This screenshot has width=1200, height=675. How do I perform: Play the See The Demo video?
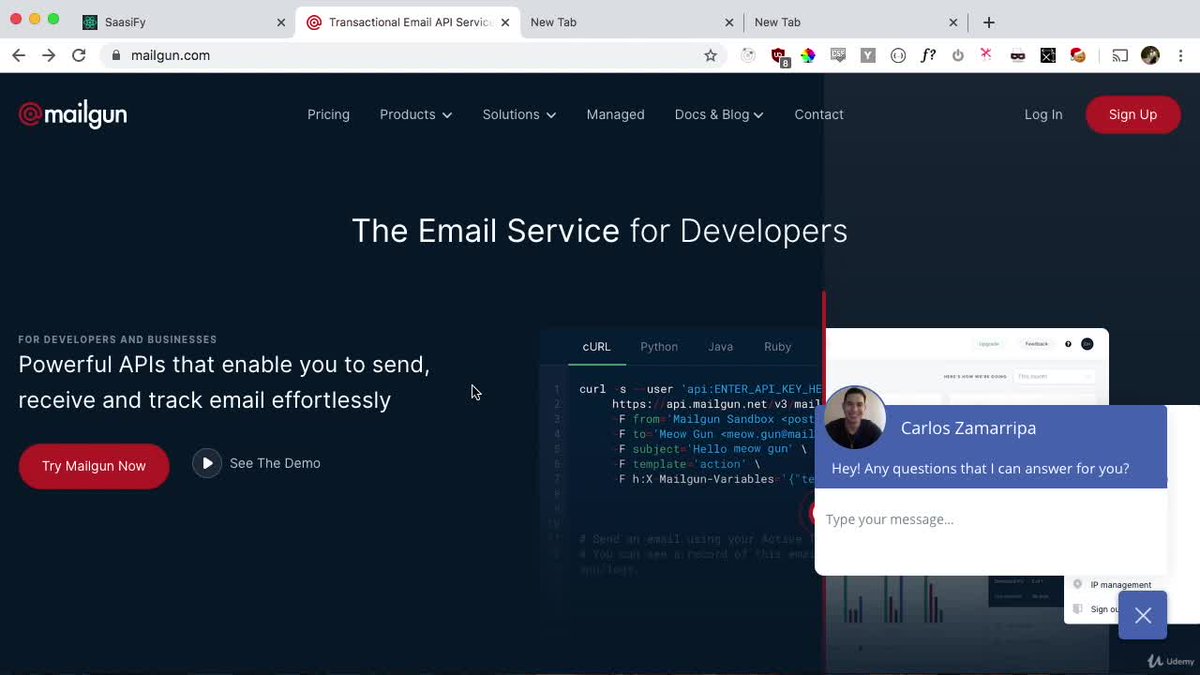(207, 463)
